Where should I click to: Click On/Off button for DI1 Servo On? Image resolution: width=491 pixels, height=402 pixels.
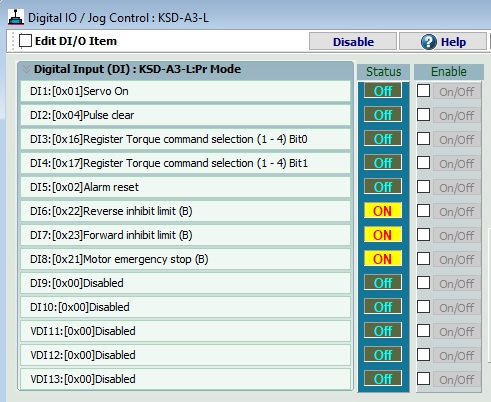pos(457,91)
